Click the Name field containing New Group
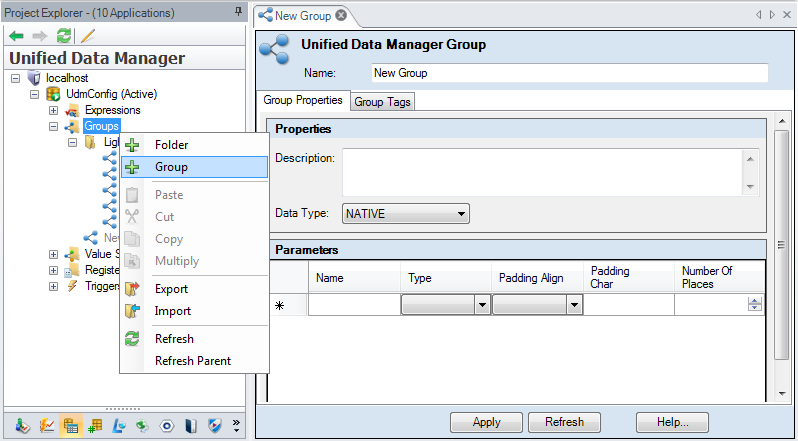This screenshot has width=798, height=441. [569, 73]
